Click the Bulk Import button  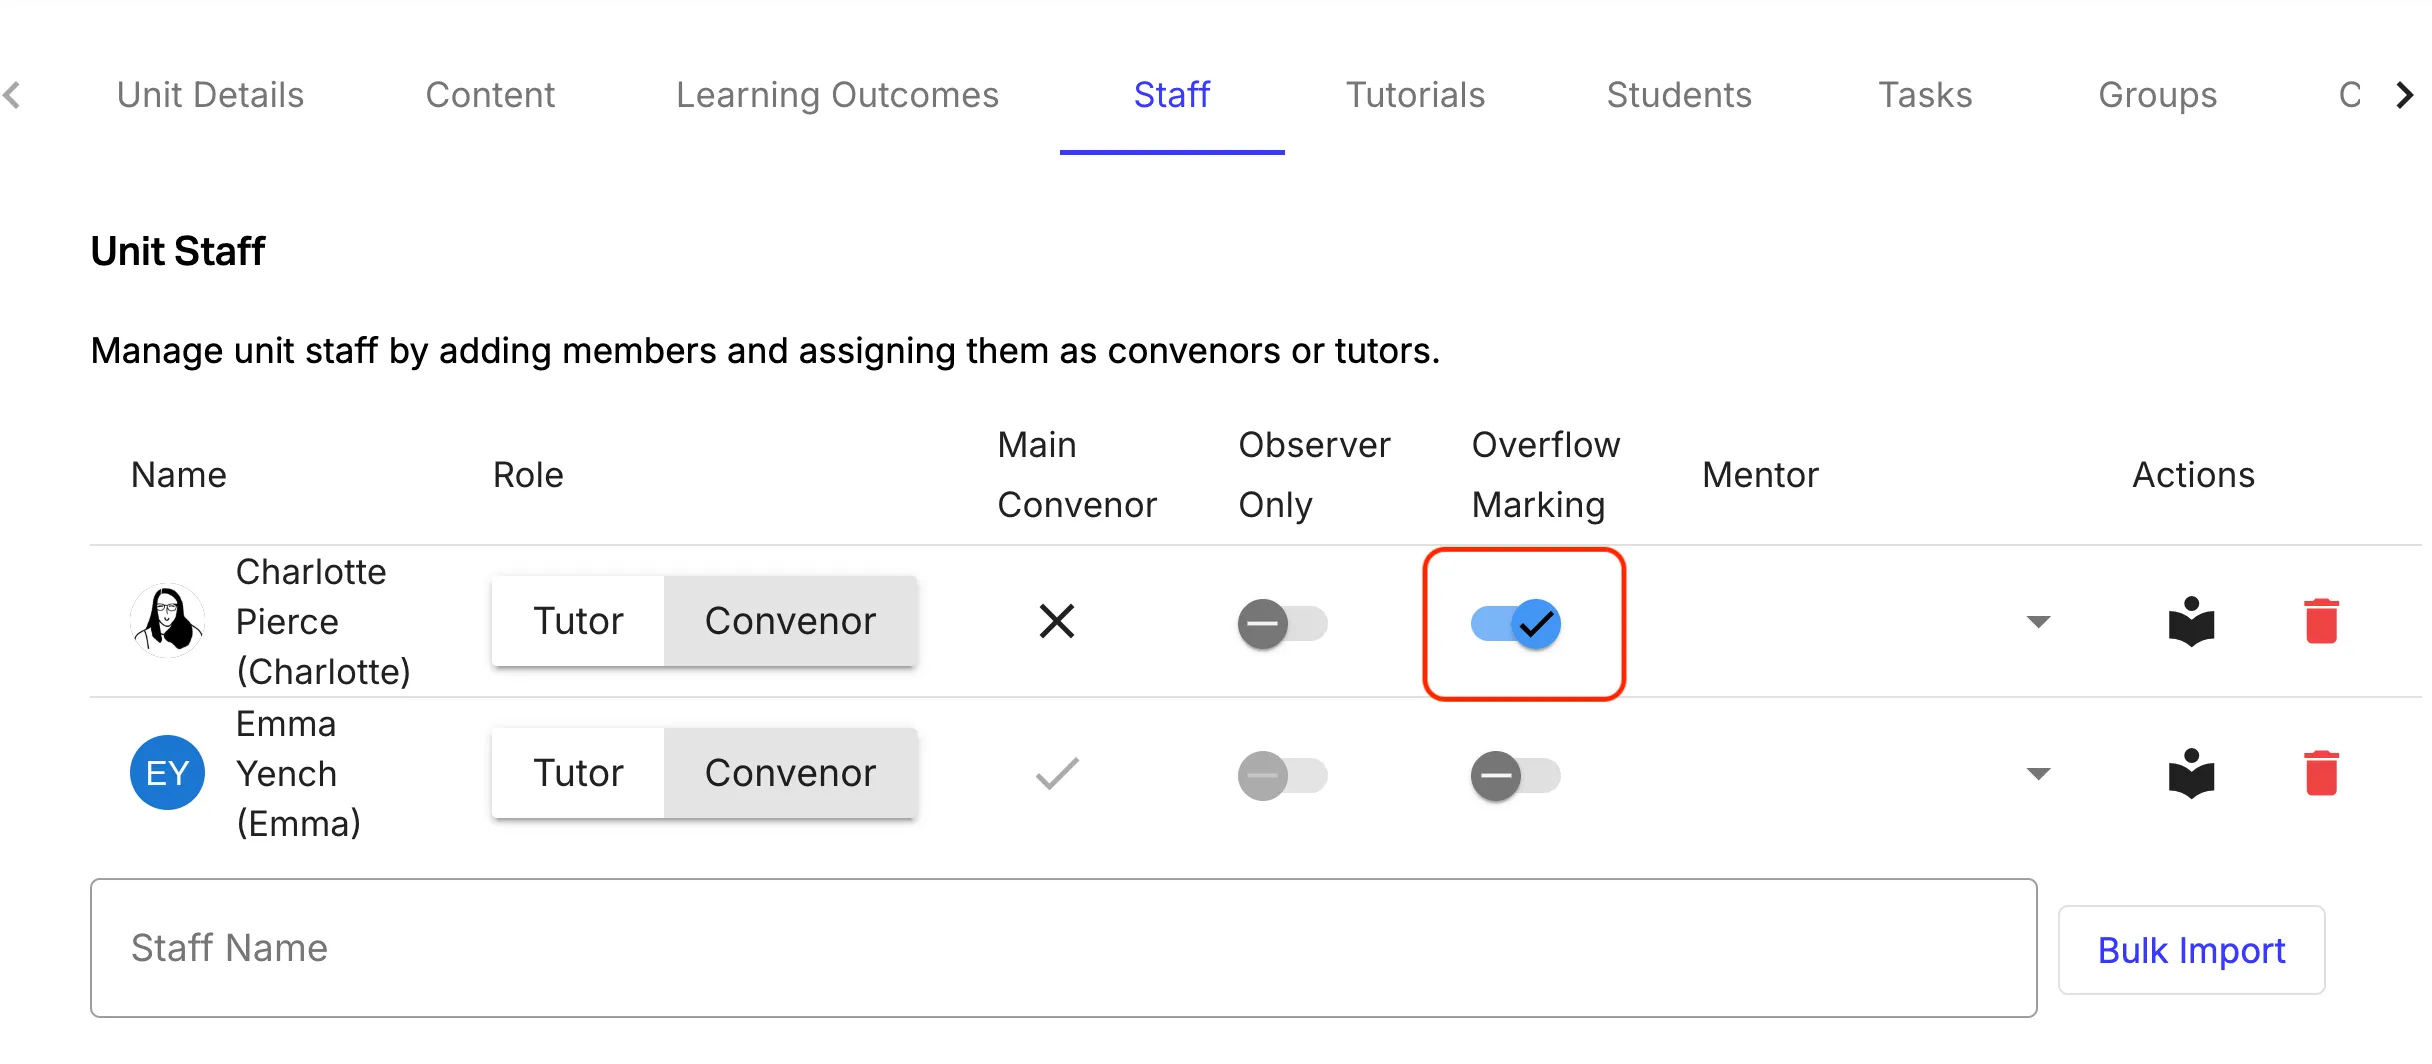coord(2191,950)
